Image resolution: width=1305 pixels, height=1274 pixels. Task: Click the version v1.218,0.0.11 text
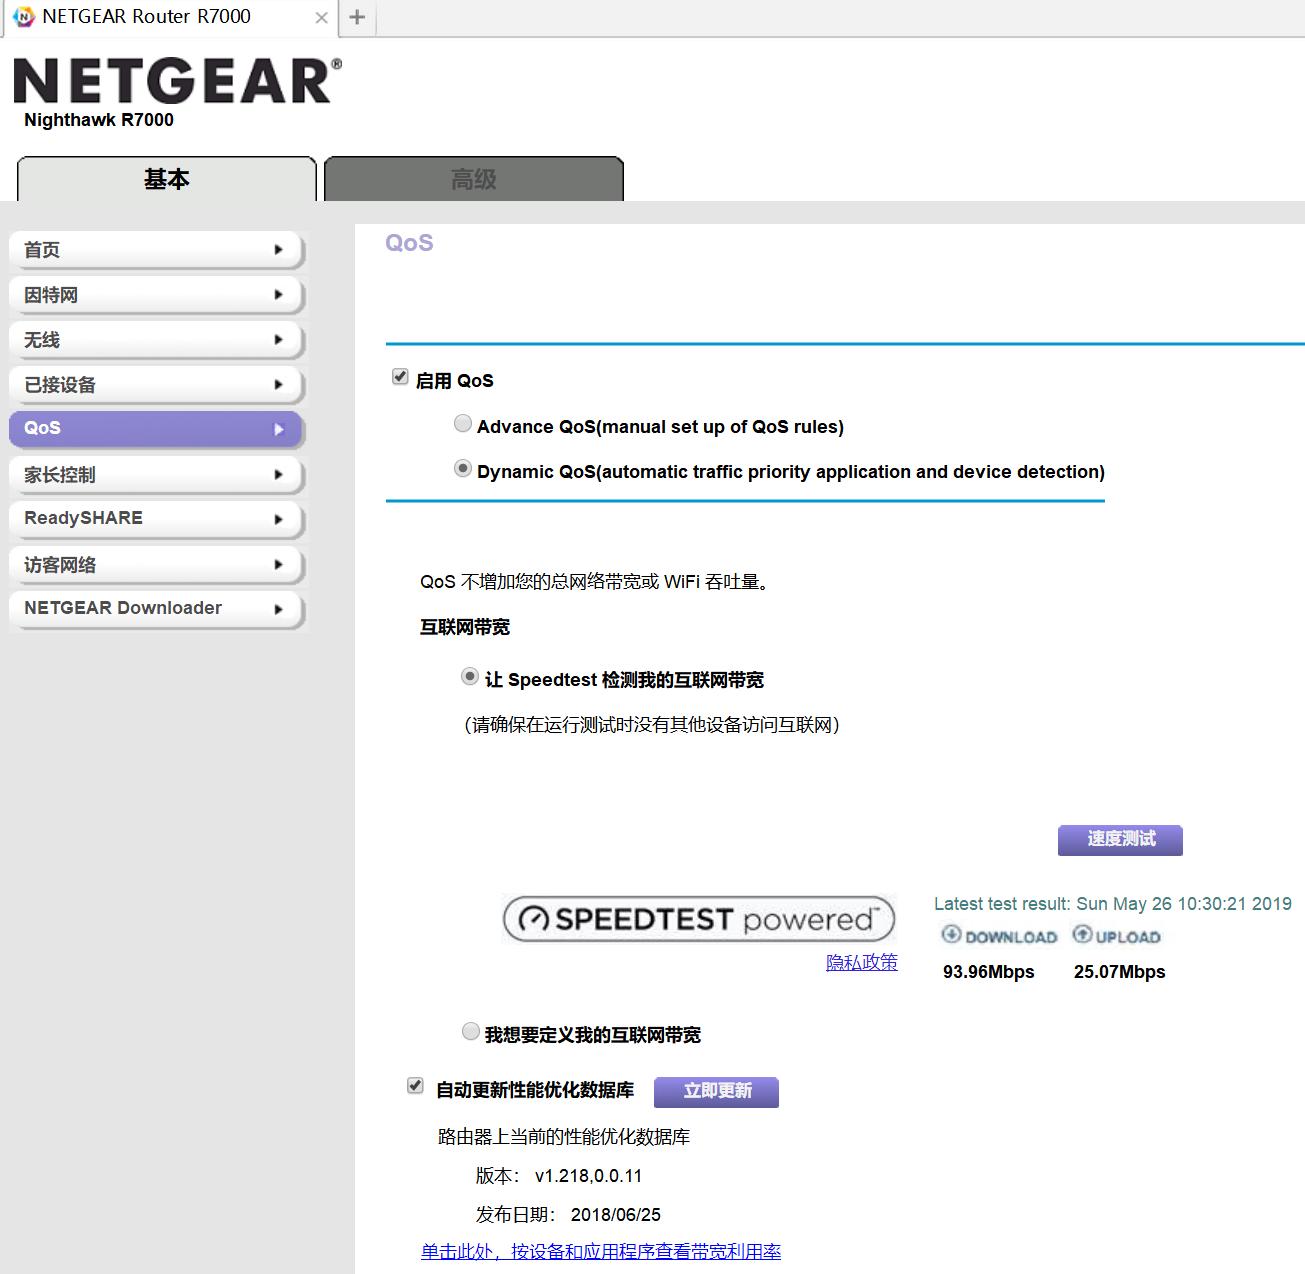point(589,1176)
